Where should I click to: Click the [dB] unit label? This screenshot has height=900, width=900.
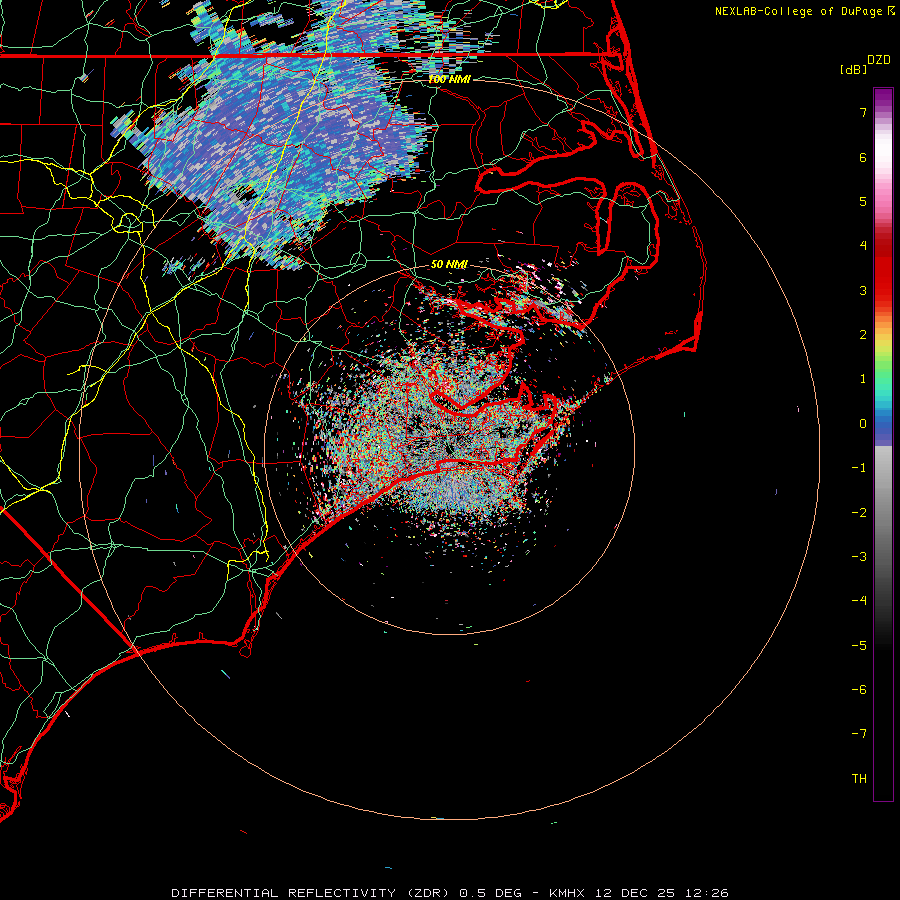pos(853,69)
